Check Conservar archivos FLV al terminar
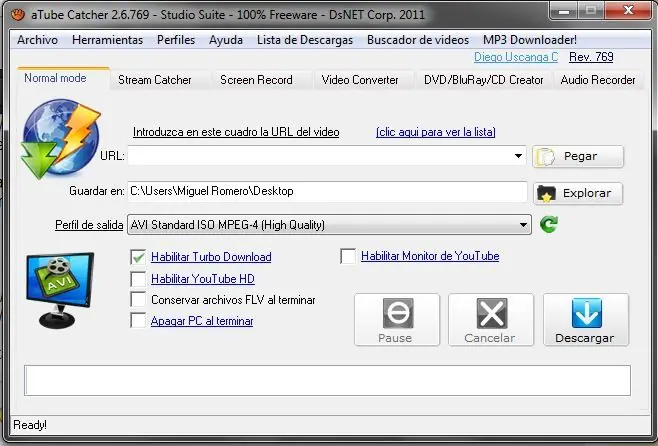The image size is (658, 446). pyautogui.click(x=138, y=300)
